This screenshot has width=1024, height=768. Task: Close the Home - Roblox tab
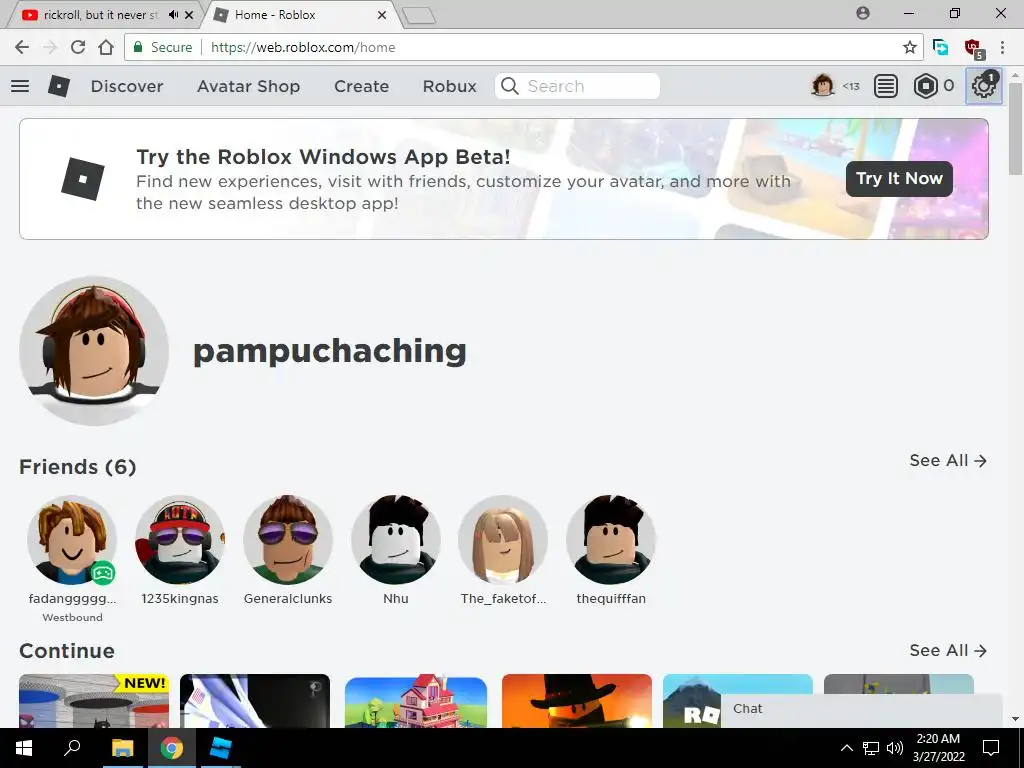coord(382,14)
